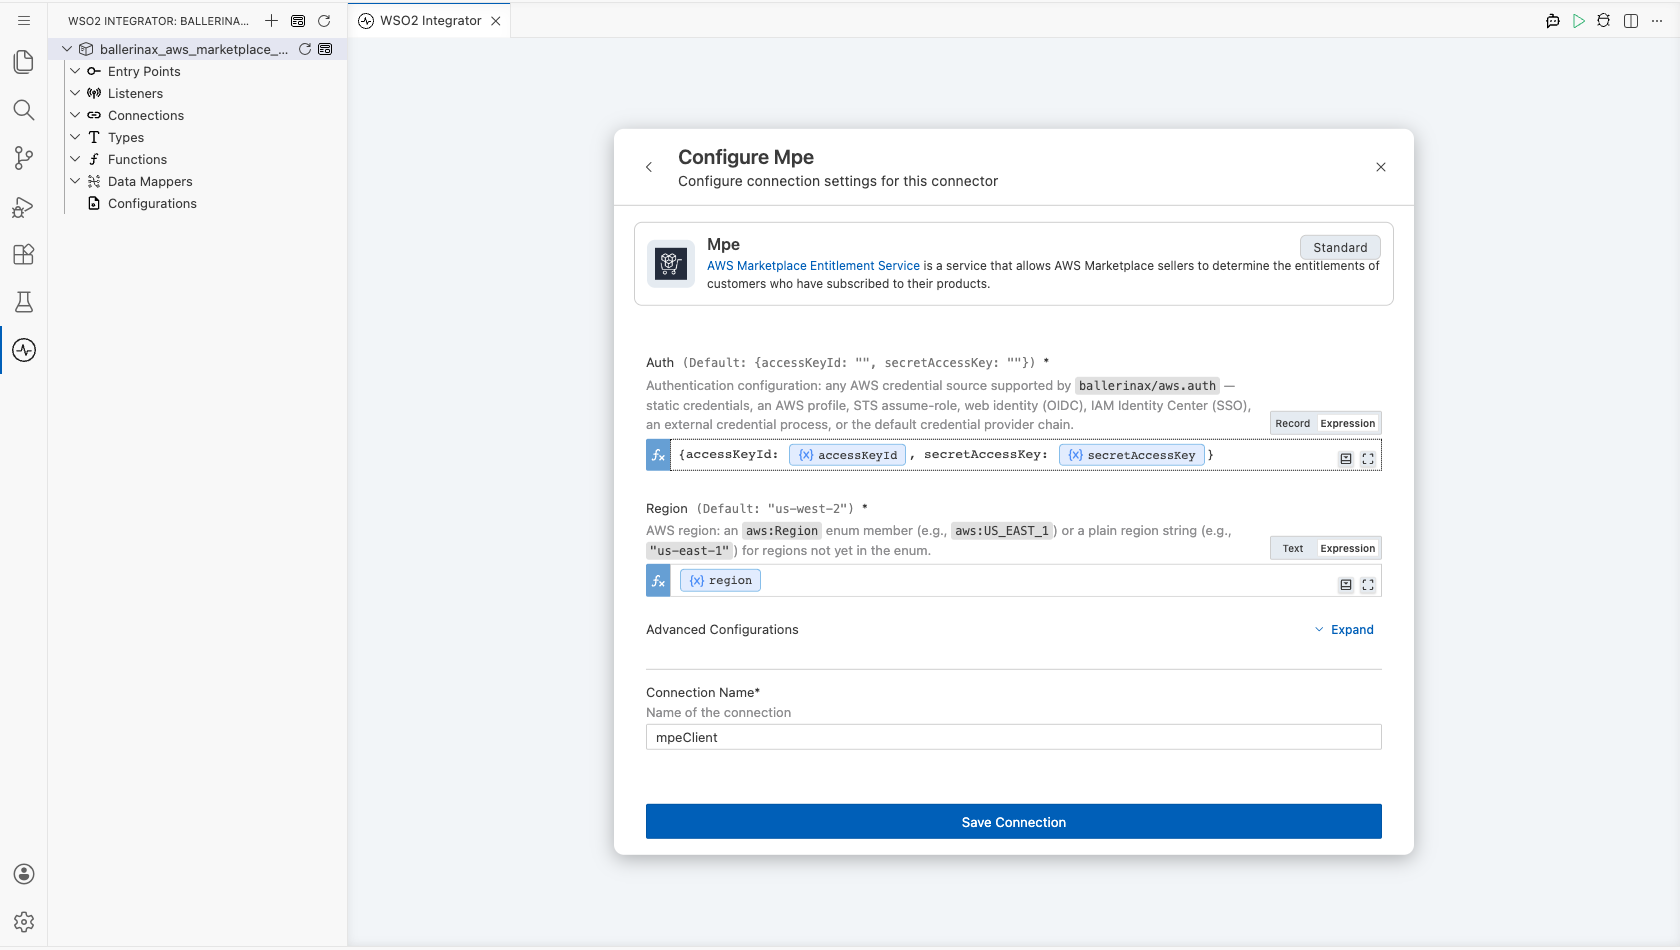Viewport: 1680px width, 950px height.
Task: Click the split editor icon
Action: click(x=1631, y=21)
